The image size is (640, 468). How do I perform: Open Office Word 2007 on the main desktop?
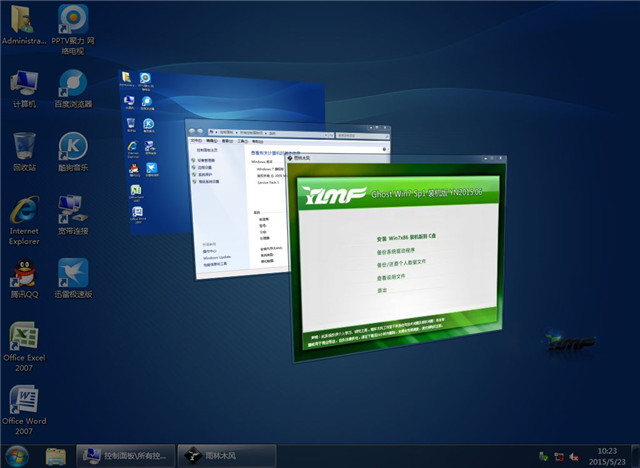tap(24, 410)
